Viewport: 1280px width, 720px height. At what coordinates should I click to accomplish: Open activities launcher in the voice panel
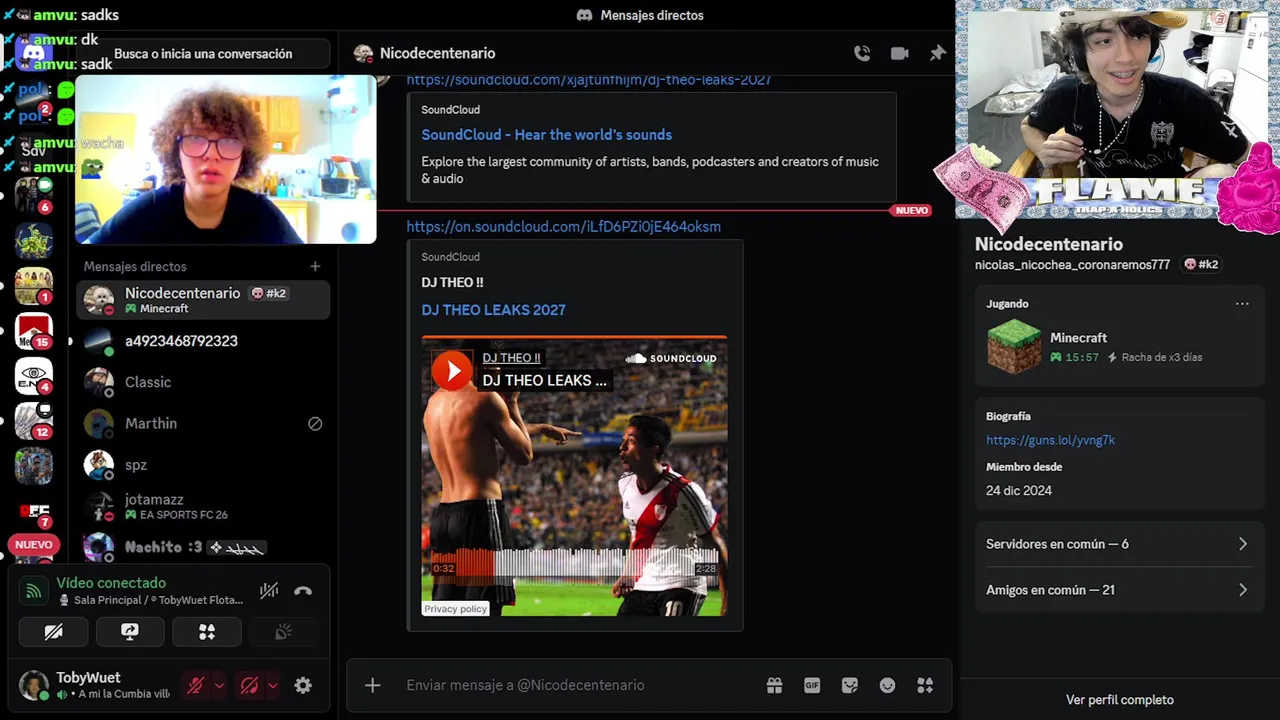tap(207, 632)
